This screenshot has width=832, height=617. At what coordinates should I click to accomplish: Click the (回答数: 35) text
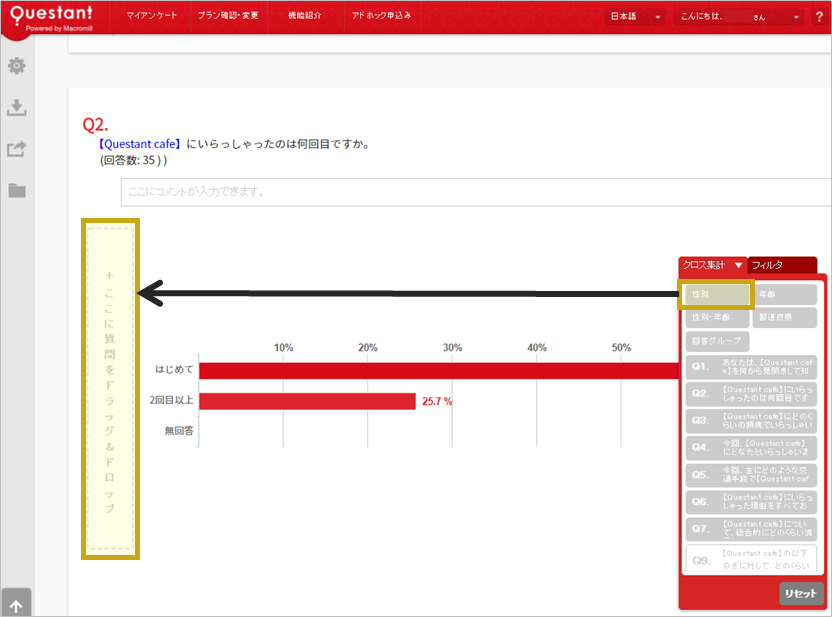(133, 160)
